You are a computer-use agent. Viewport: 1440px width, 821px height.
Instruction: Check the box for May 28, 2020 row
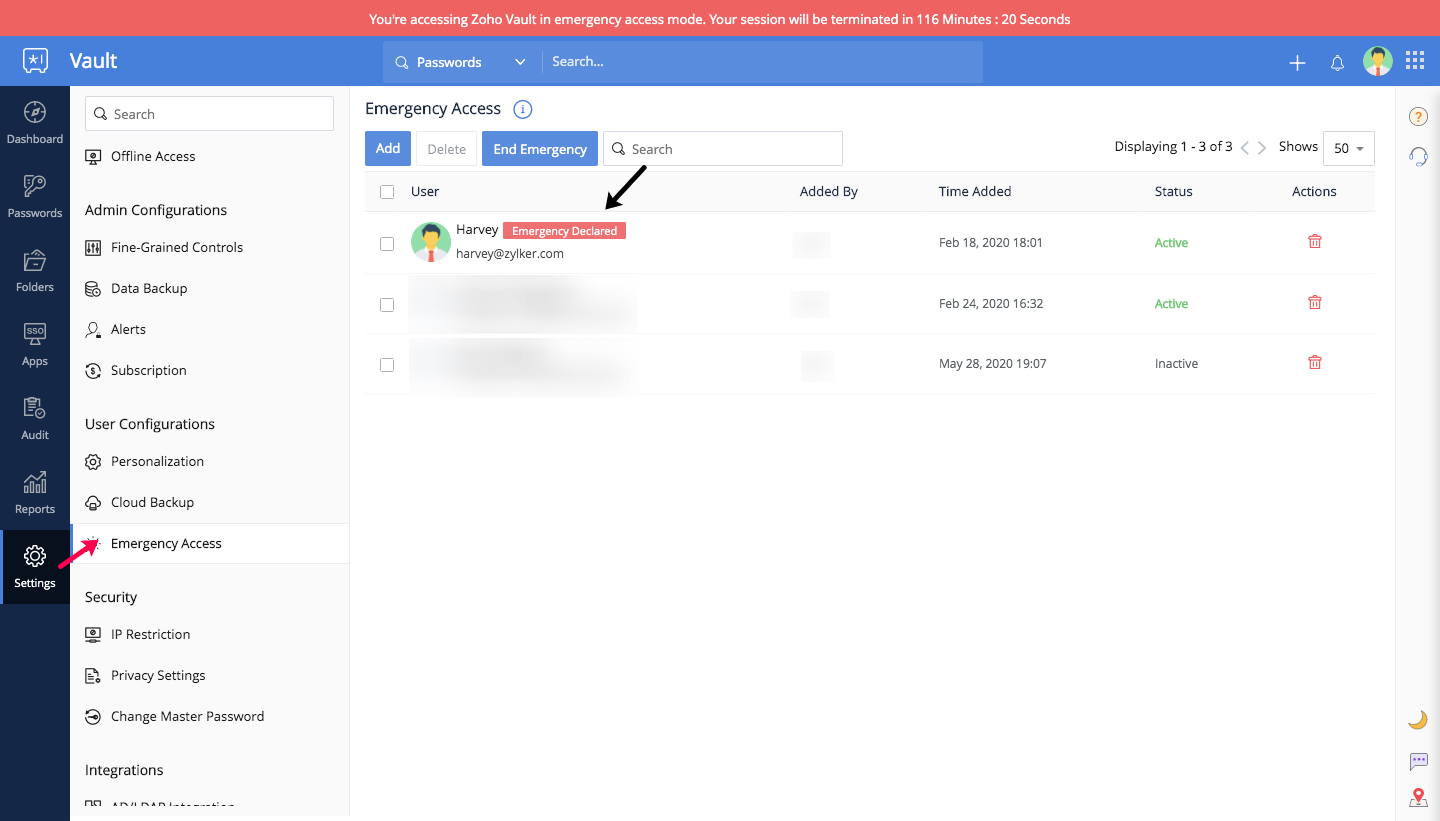pyautogui.click(x=387, y=365)
